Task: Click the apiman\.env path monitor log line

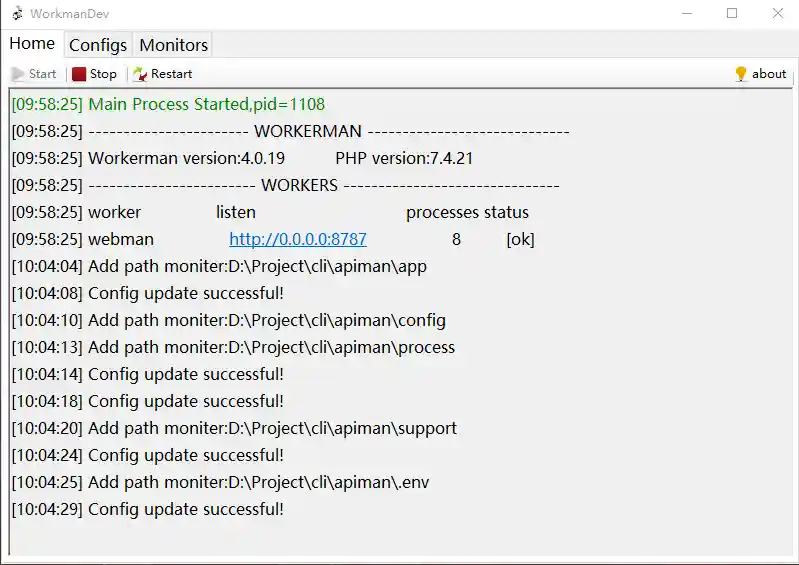Action: [x=220, y=482]
